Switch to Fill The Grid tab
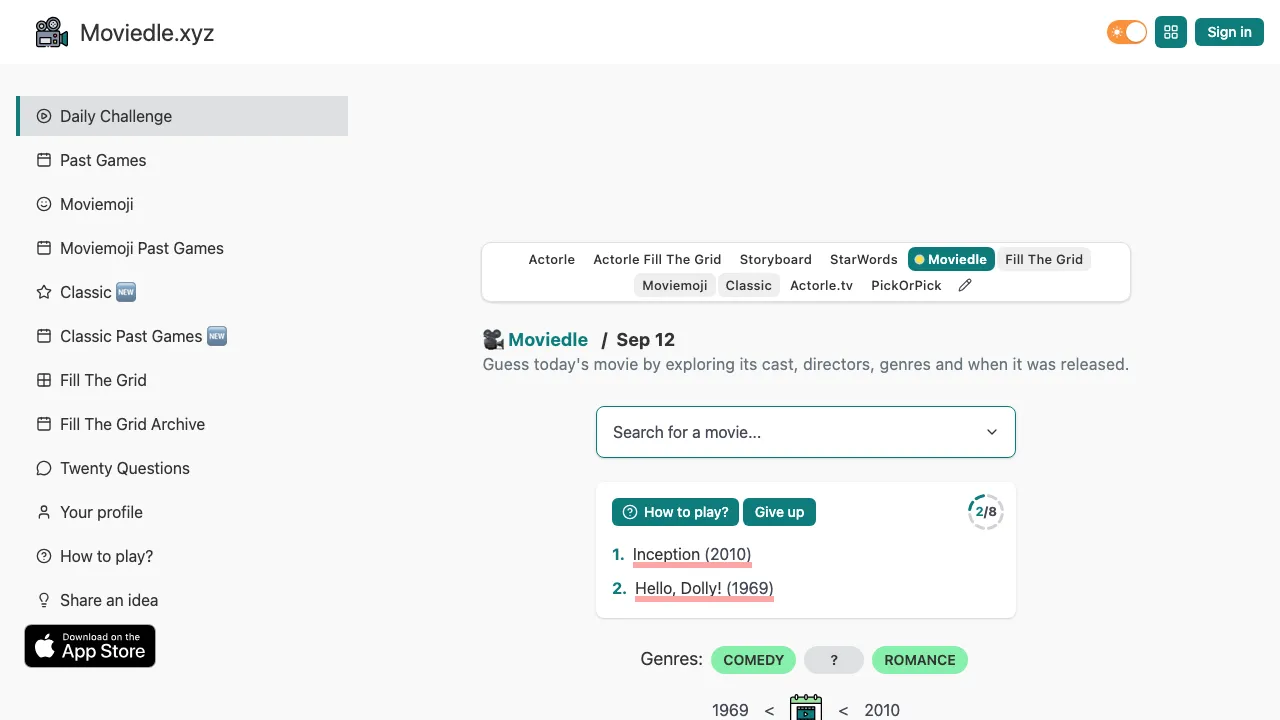Screen dimensions: 1280x720 (1044, 259)
